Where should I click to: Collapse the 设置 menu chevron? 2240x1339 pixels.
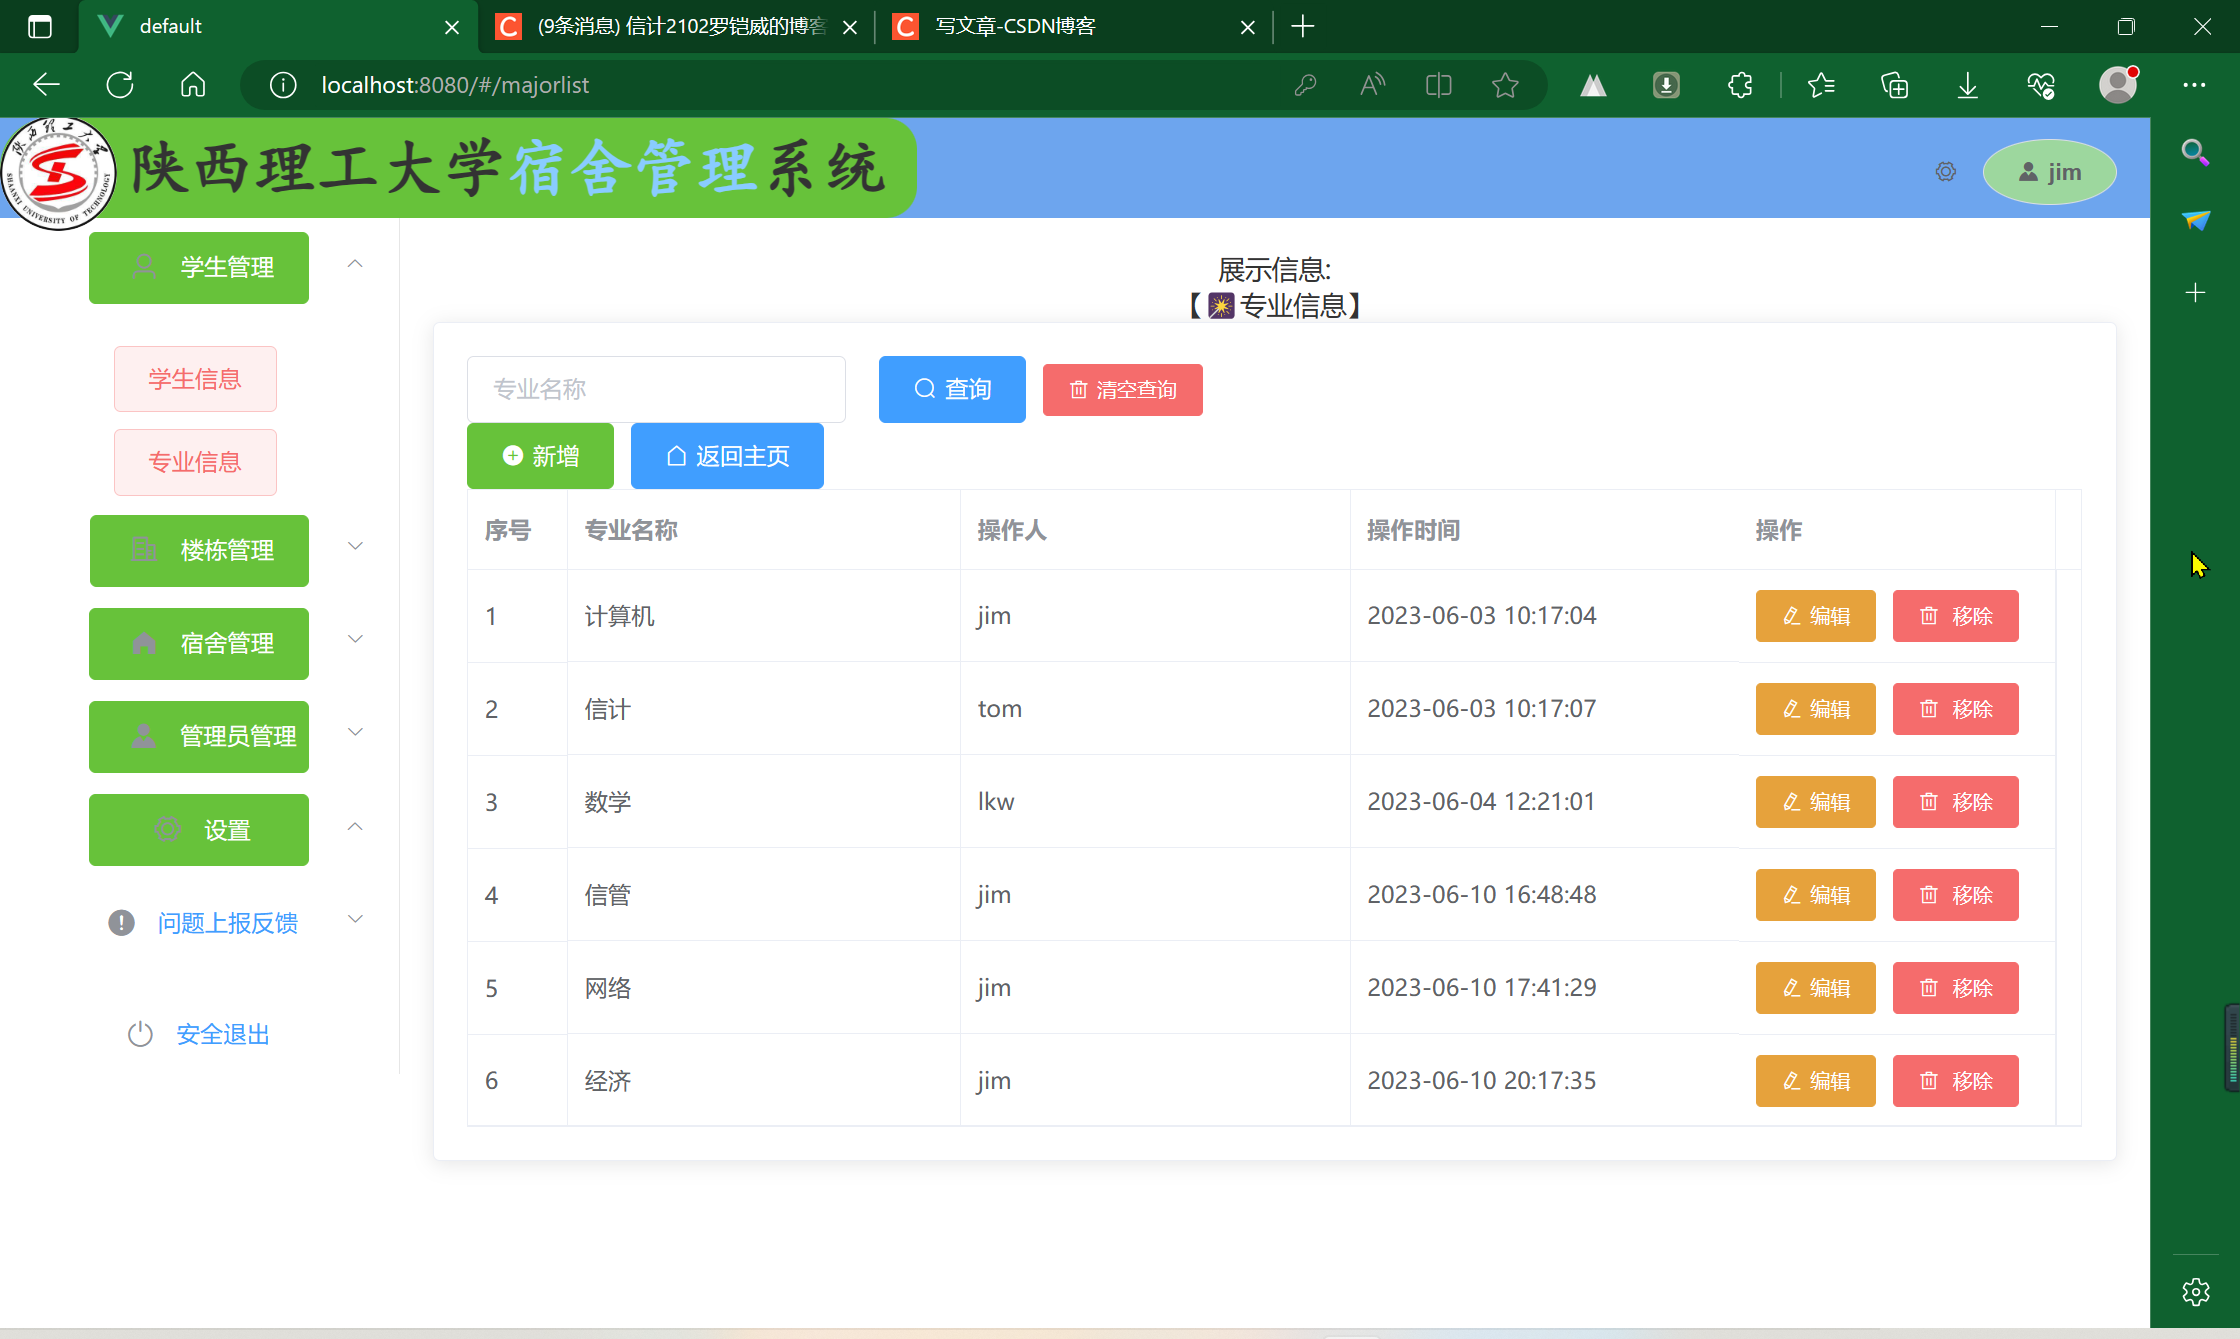tap(355, 826)
